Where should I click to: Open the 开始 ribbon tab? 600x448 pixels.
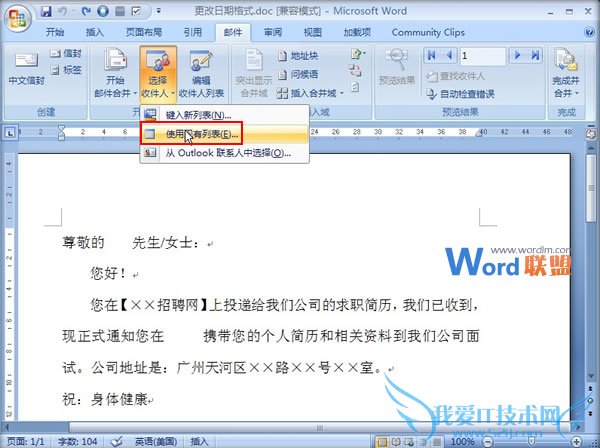55,32
